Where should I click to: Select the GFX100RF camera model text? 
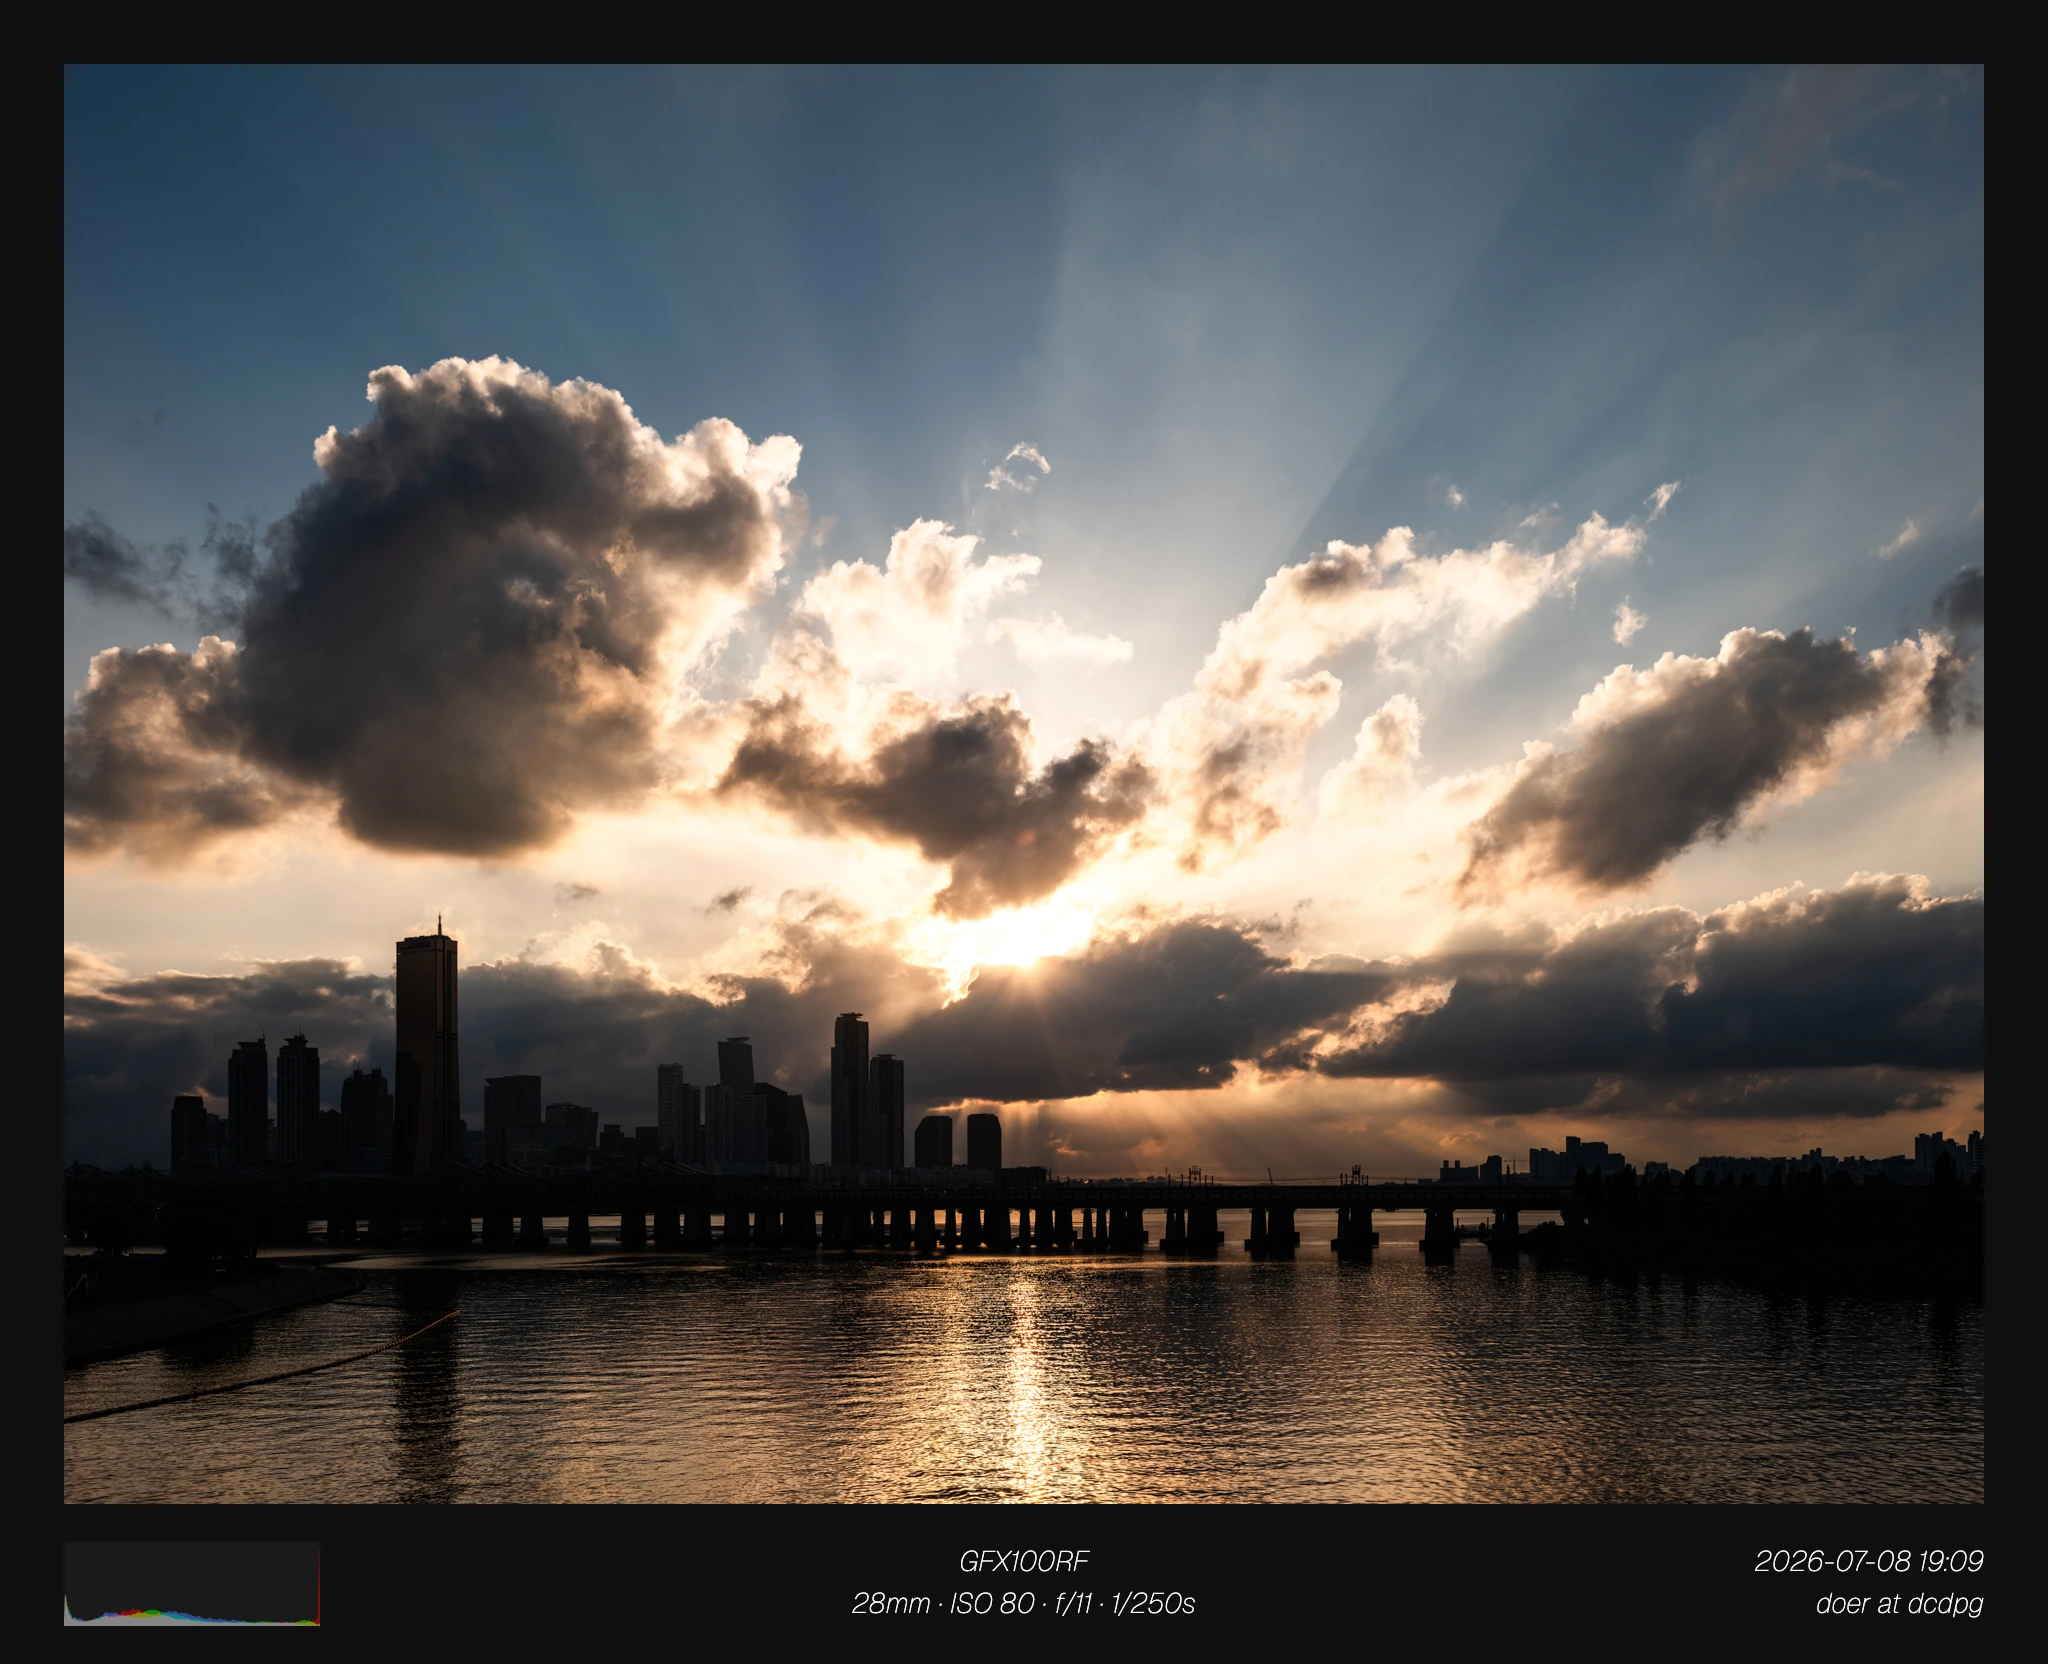tap(1024, 1561)
